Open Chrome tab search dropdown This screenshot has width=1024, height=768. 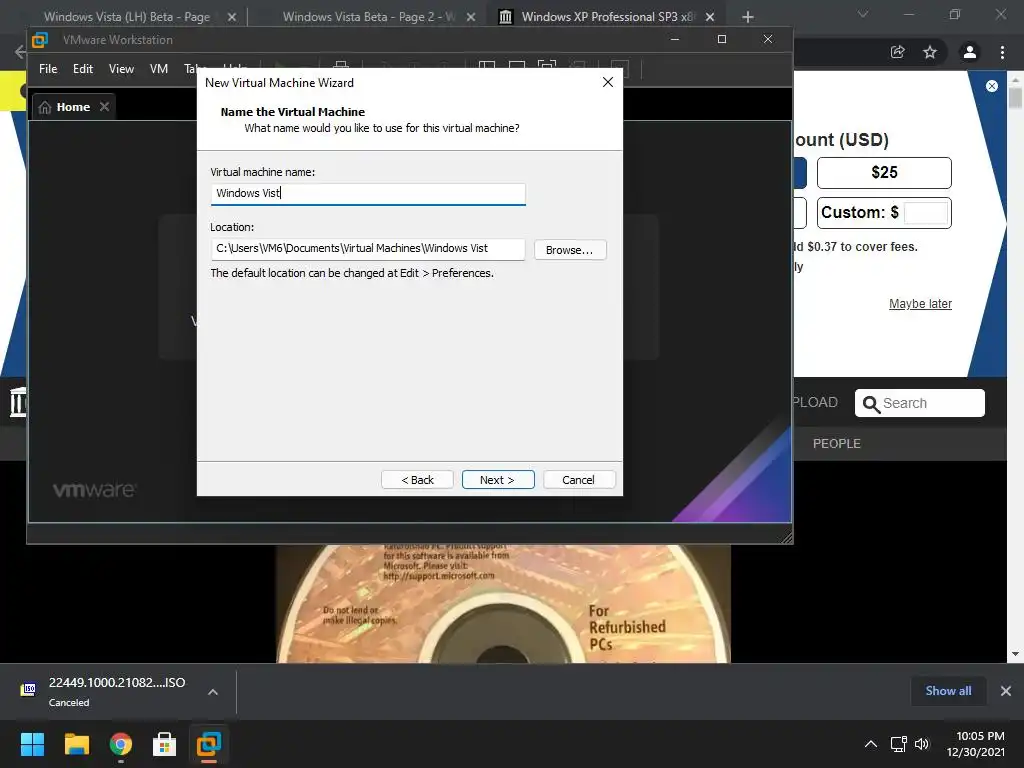pos(863,14)
